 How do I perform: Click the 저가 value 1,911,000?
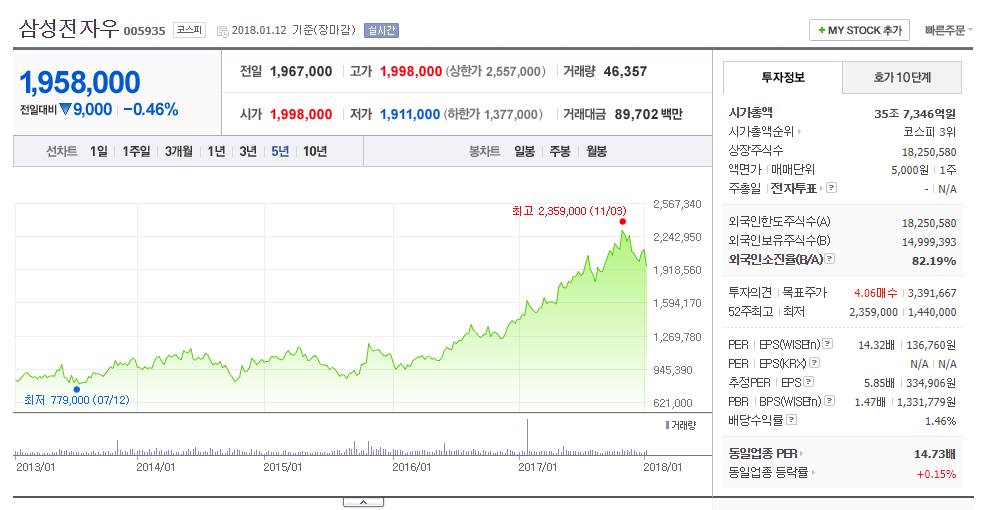click(x=410, y=114)
